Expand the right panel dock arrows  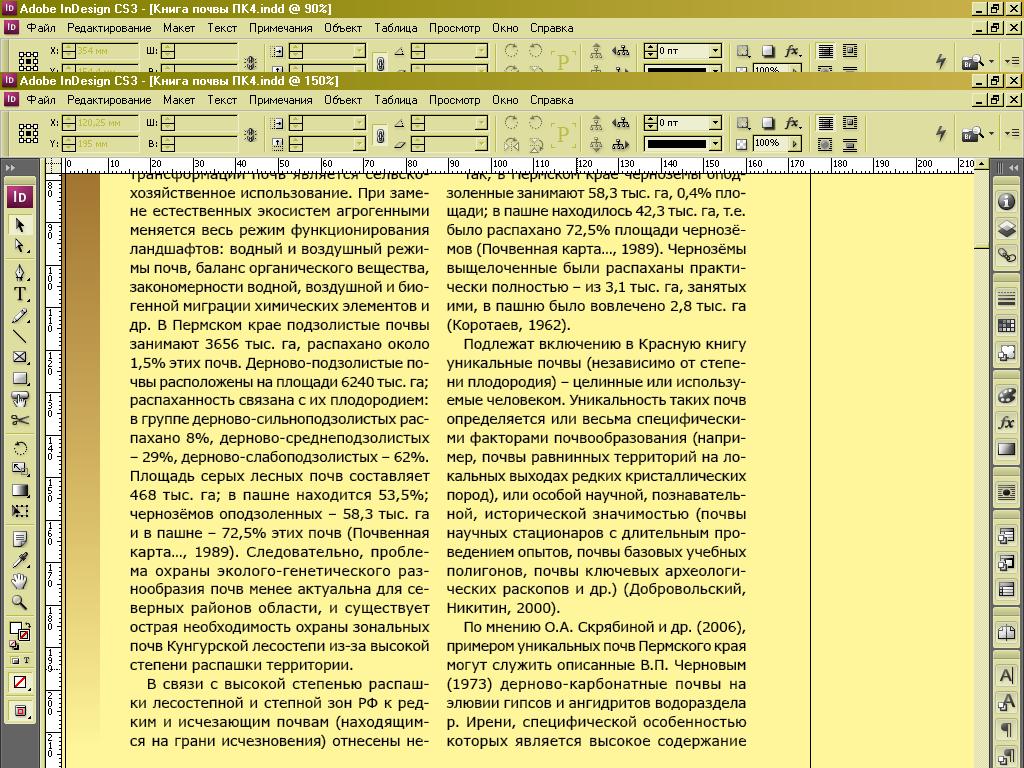1013,168
